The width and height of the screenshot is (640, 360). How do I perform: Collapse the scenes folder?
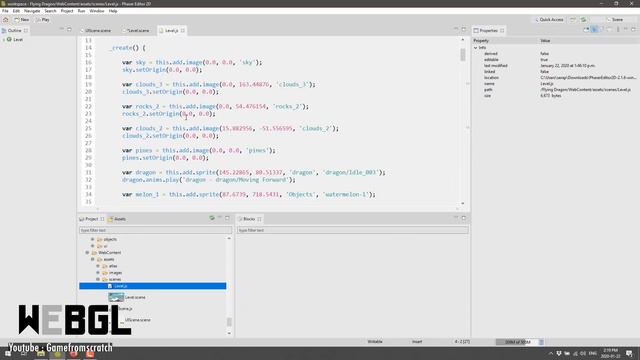pyautogui.click(x=98, y=279)
